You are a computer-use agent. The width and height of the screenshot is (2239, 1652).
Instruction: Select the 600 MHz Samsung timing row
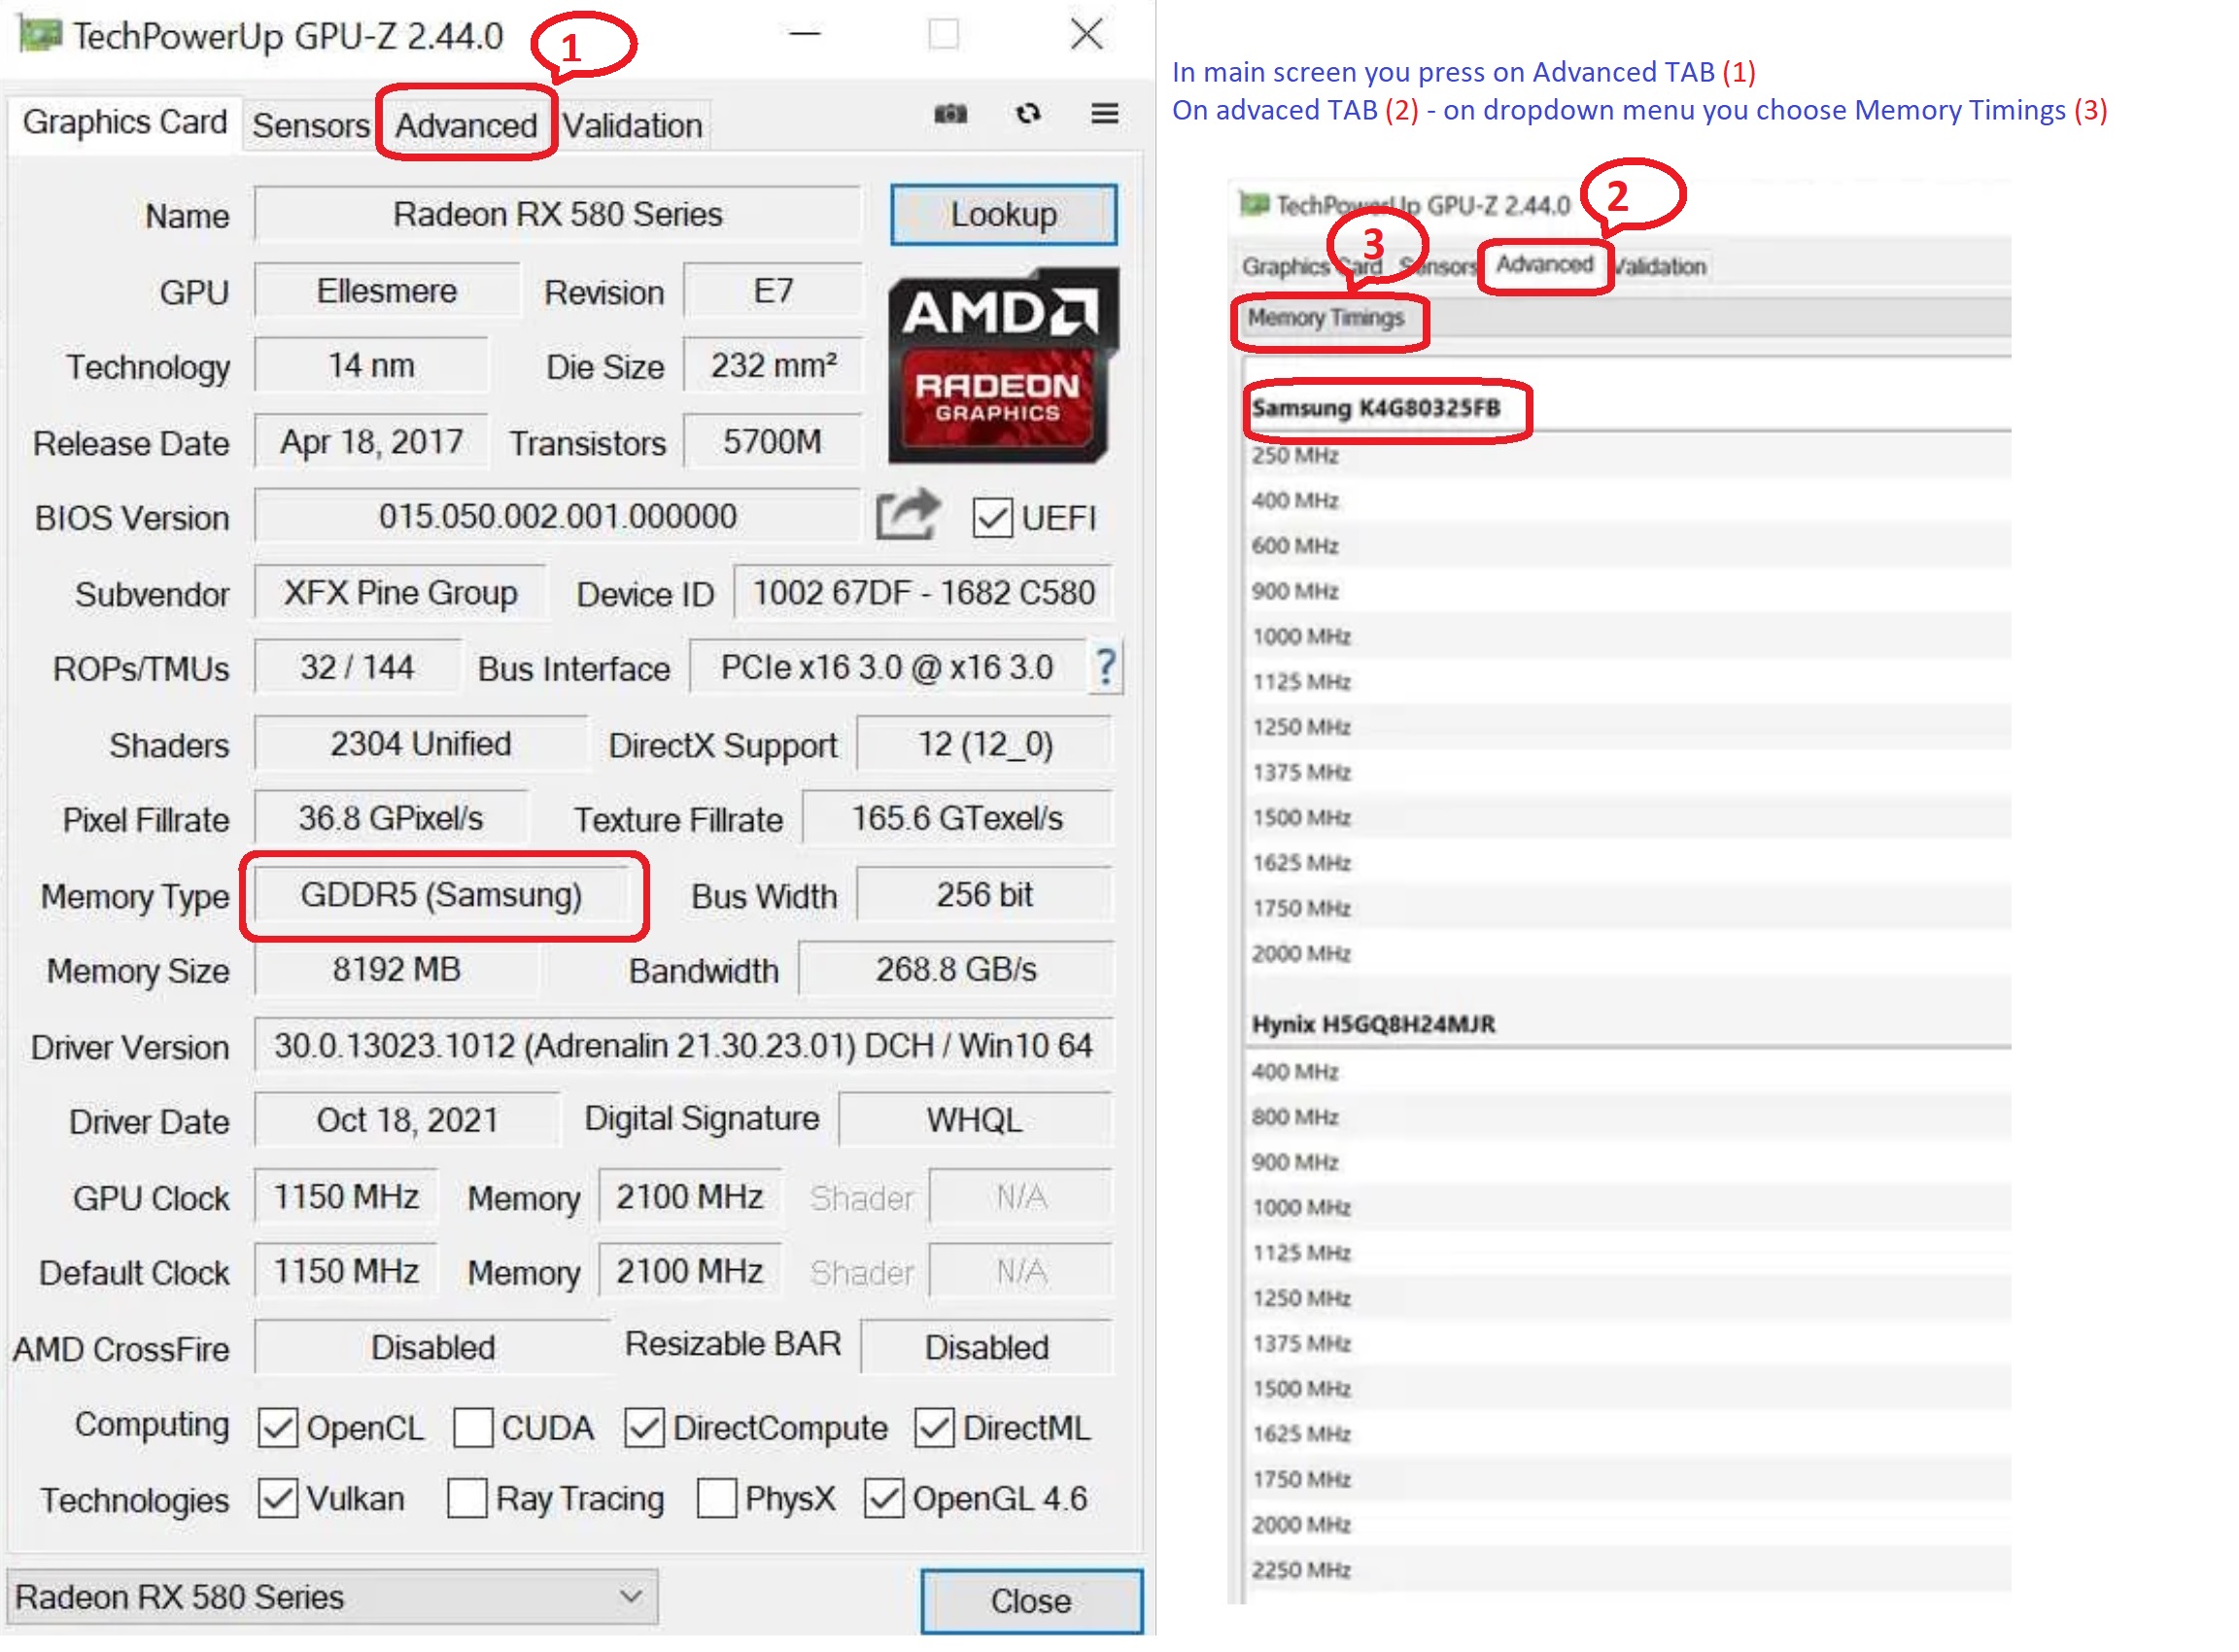tap(1629, 546)
